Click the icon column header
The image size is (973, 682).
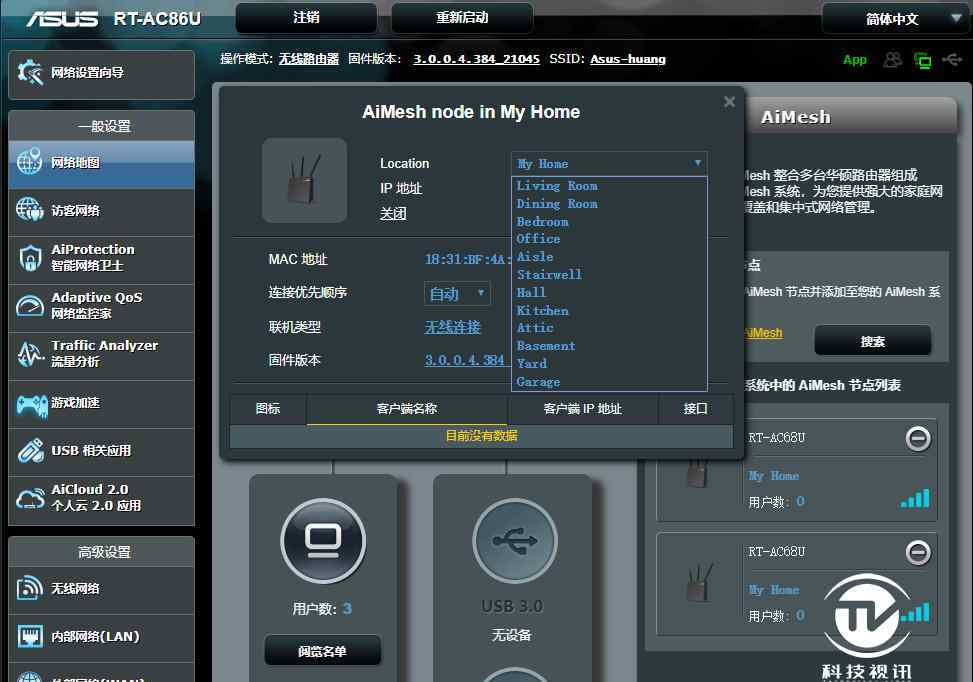click(x=268, y=409)
